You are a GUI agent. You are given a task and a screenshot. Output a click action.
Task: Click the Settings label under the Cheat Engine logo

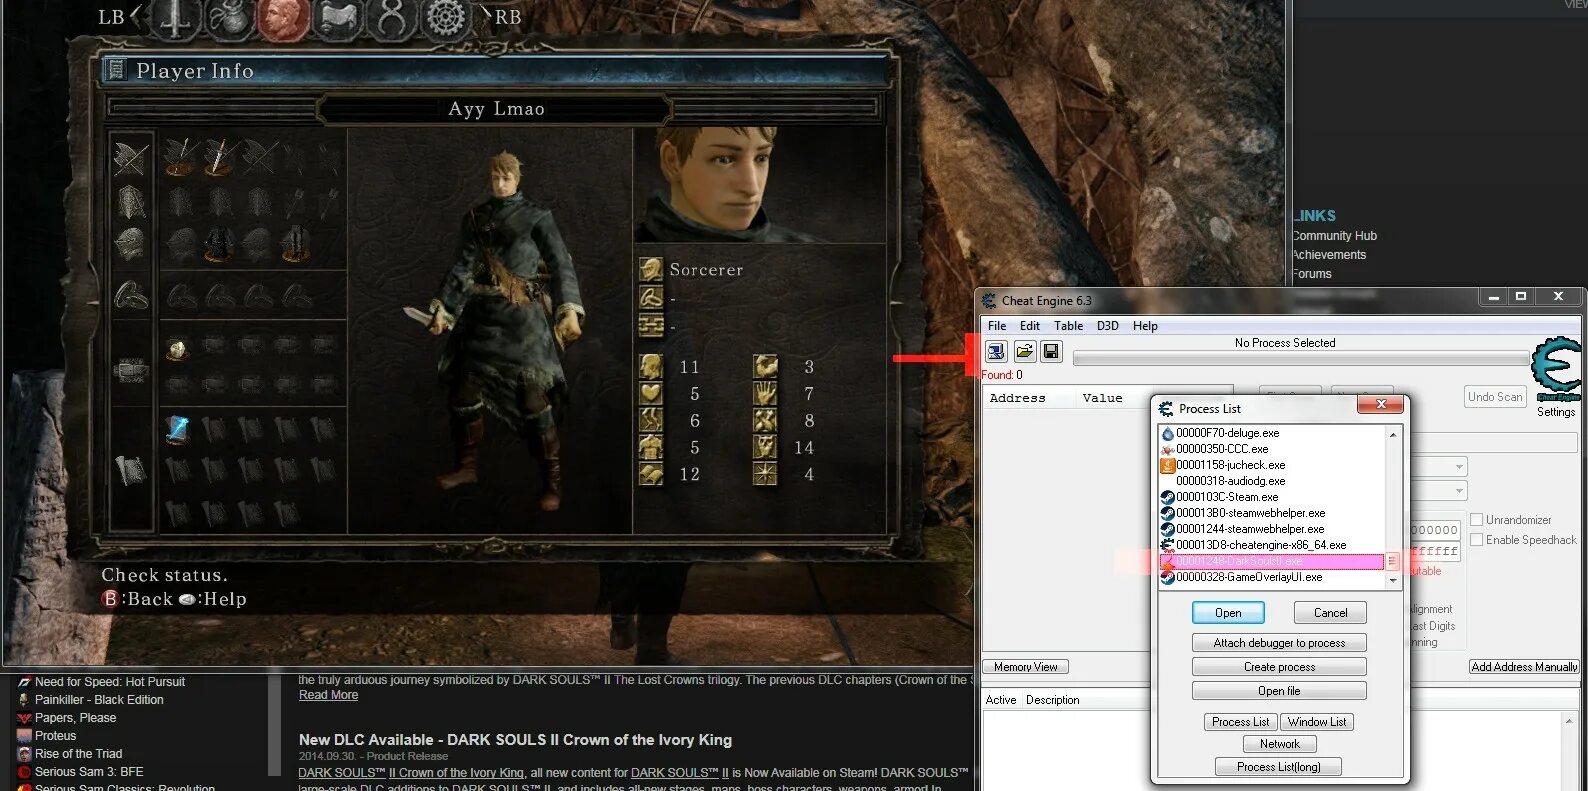pyautogui.click(x=1556, y=412)
